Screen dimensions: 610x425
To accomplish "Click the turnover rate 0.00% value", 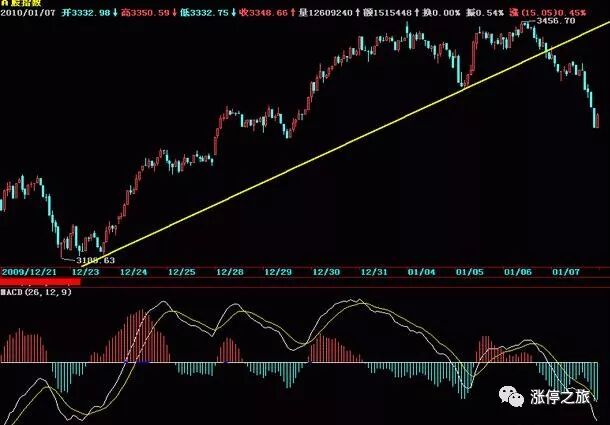I will [x=446, y=13].
